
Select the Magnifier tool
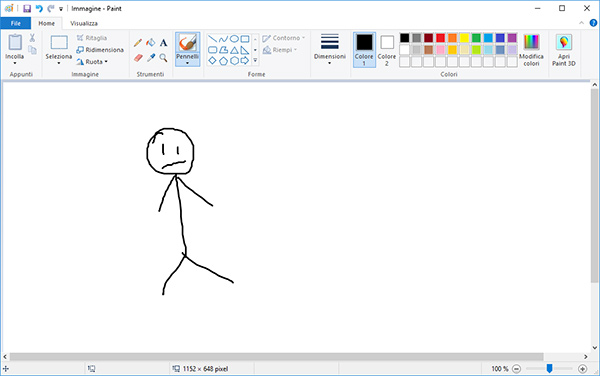(x=163, y=58)
